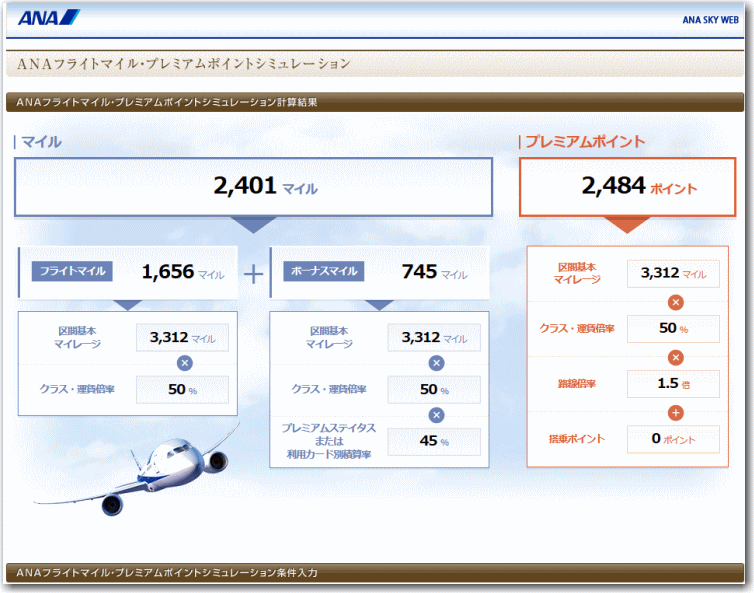This screenshot has width=754, height=593.
Task: Click the orange multiply icon above 1.5 倍
Action: (x=676, y=357)
